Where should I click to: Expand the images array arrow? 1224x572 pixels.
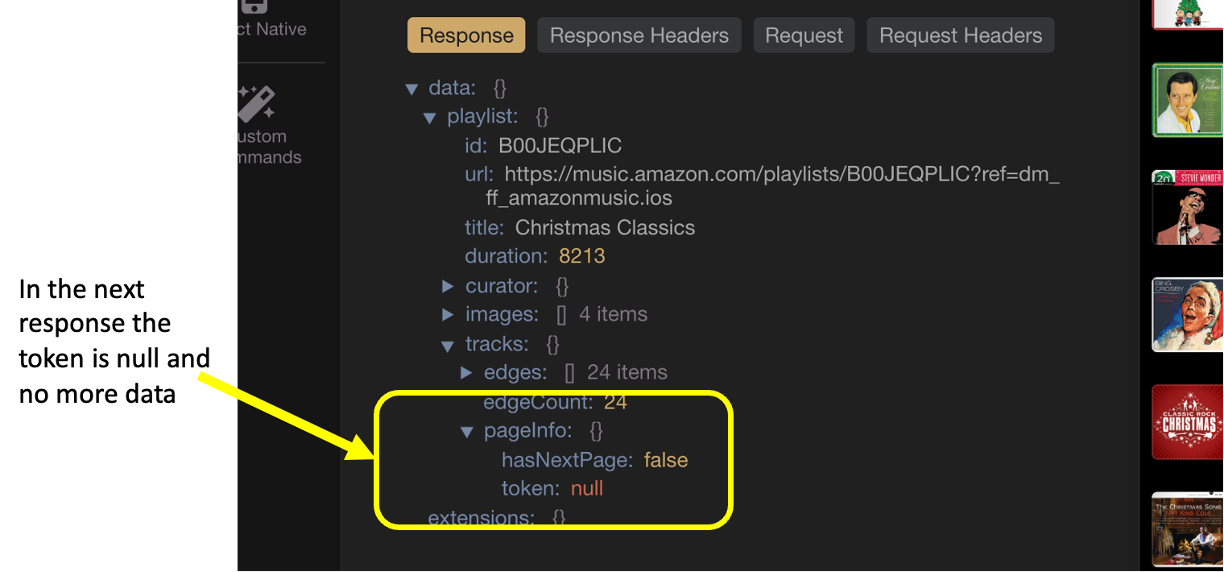coord(448,315)
